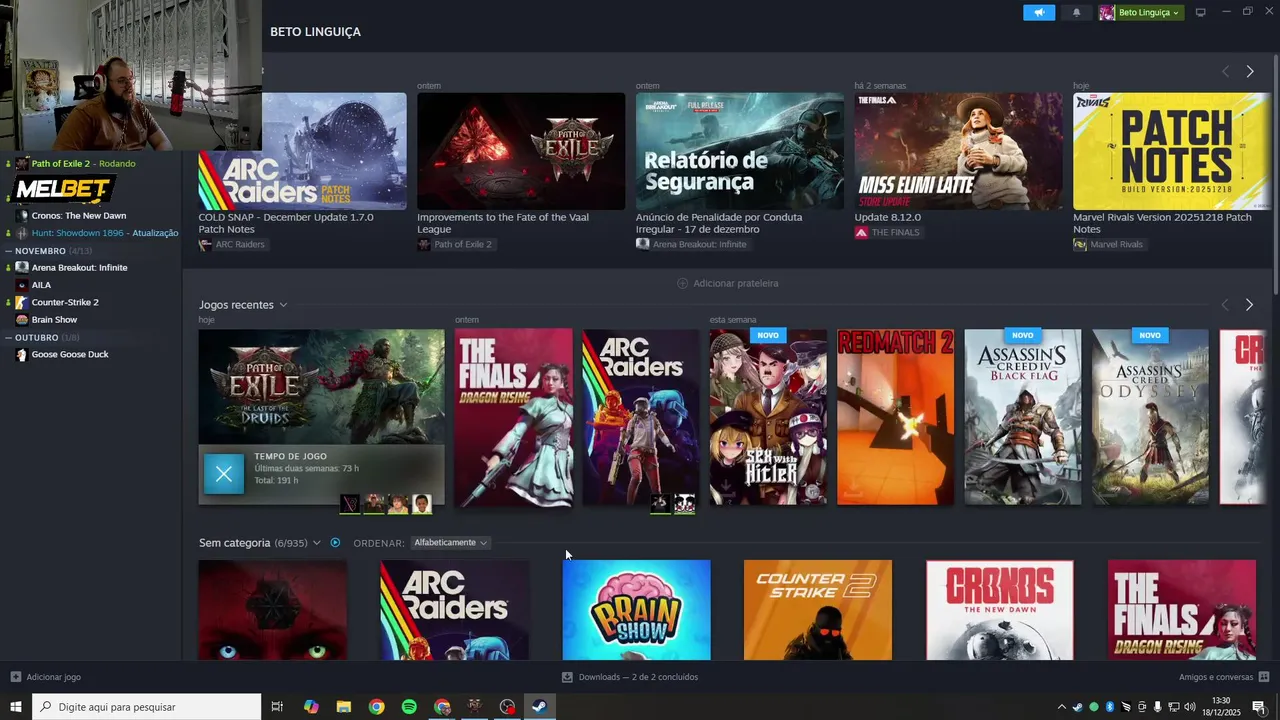1280x720 pixels.
Task: Click the ARC Raiders news source icon
Action: [205, 244]
